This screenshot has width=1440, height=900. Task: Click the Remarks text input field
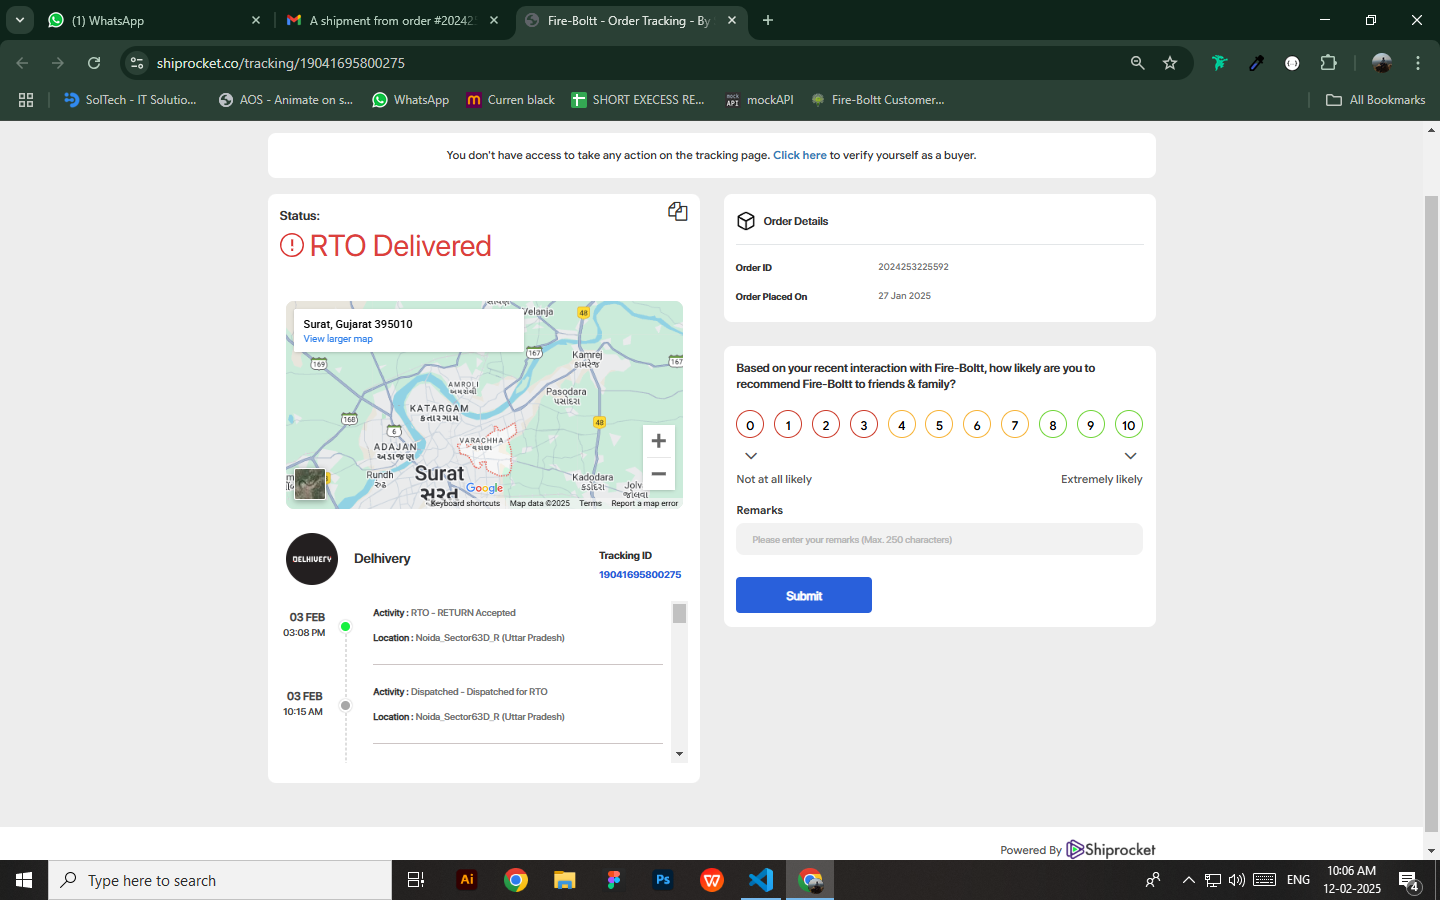pos(939,540)
